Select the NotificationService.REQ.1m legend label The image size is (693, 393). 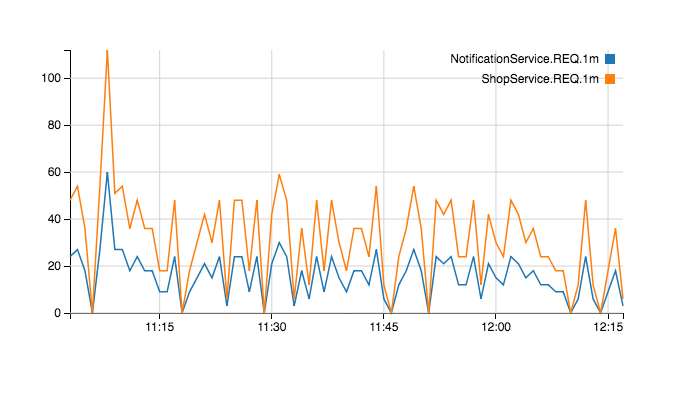click(x=524, y=59)
